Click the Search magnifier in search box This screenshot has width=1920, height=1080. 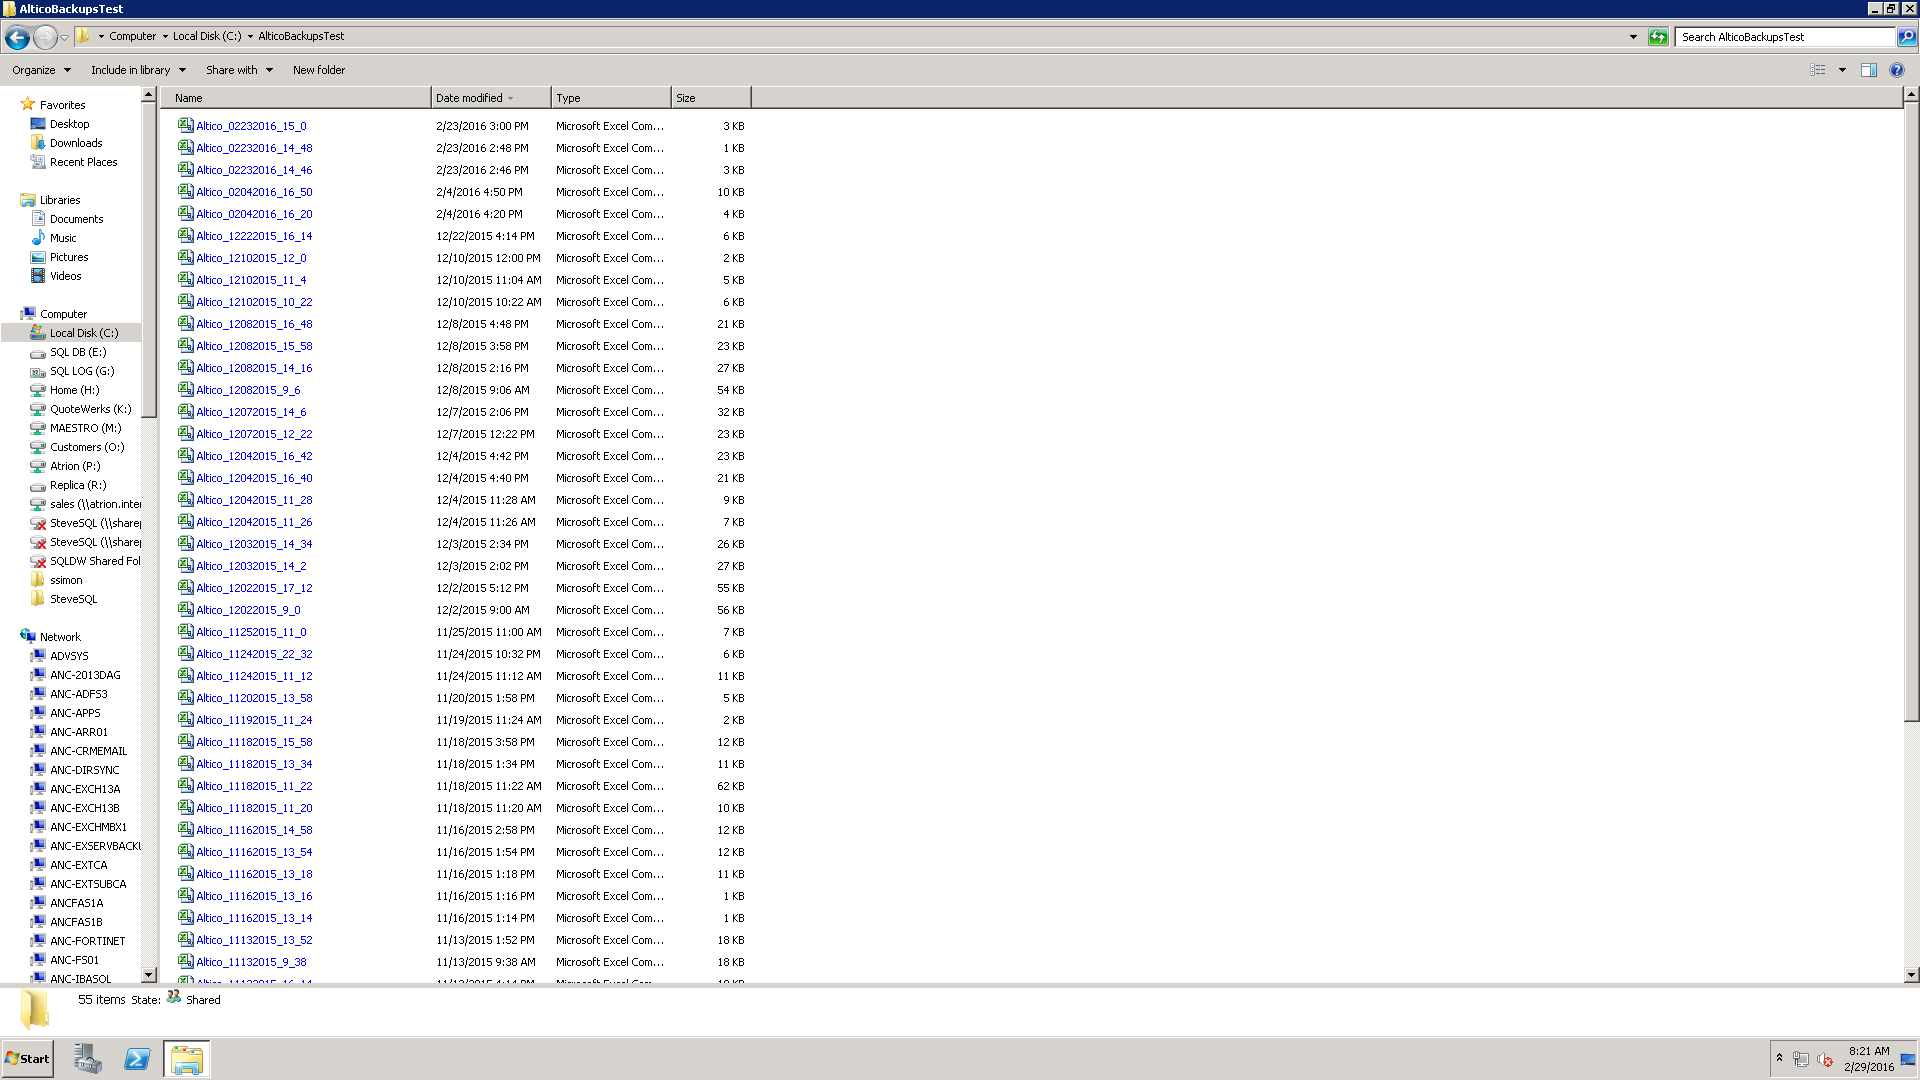[1905, 37]
